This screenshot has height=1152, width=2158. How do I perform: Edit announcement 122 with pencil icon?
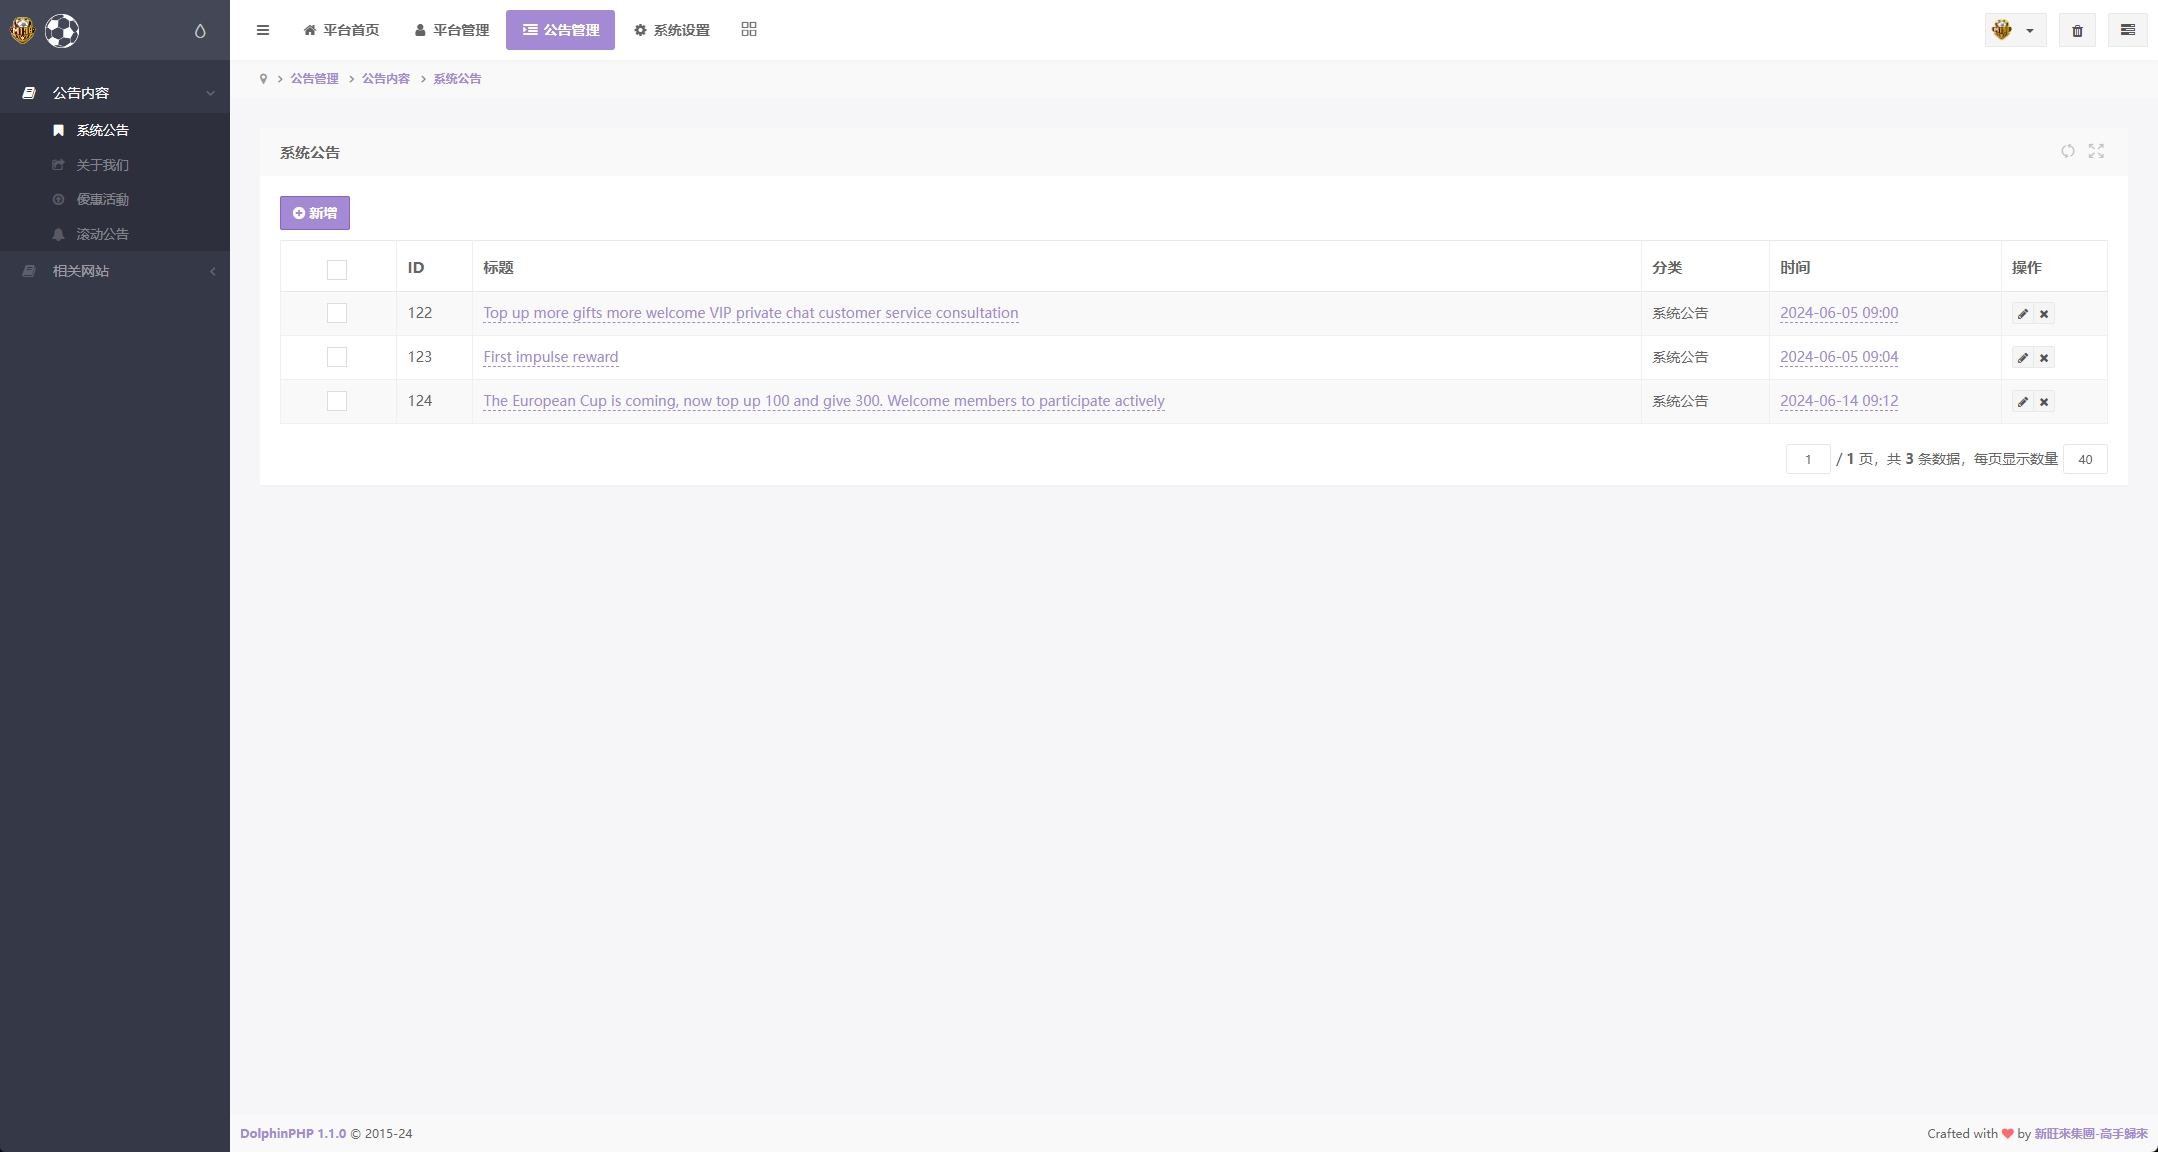click(2022, 314)
